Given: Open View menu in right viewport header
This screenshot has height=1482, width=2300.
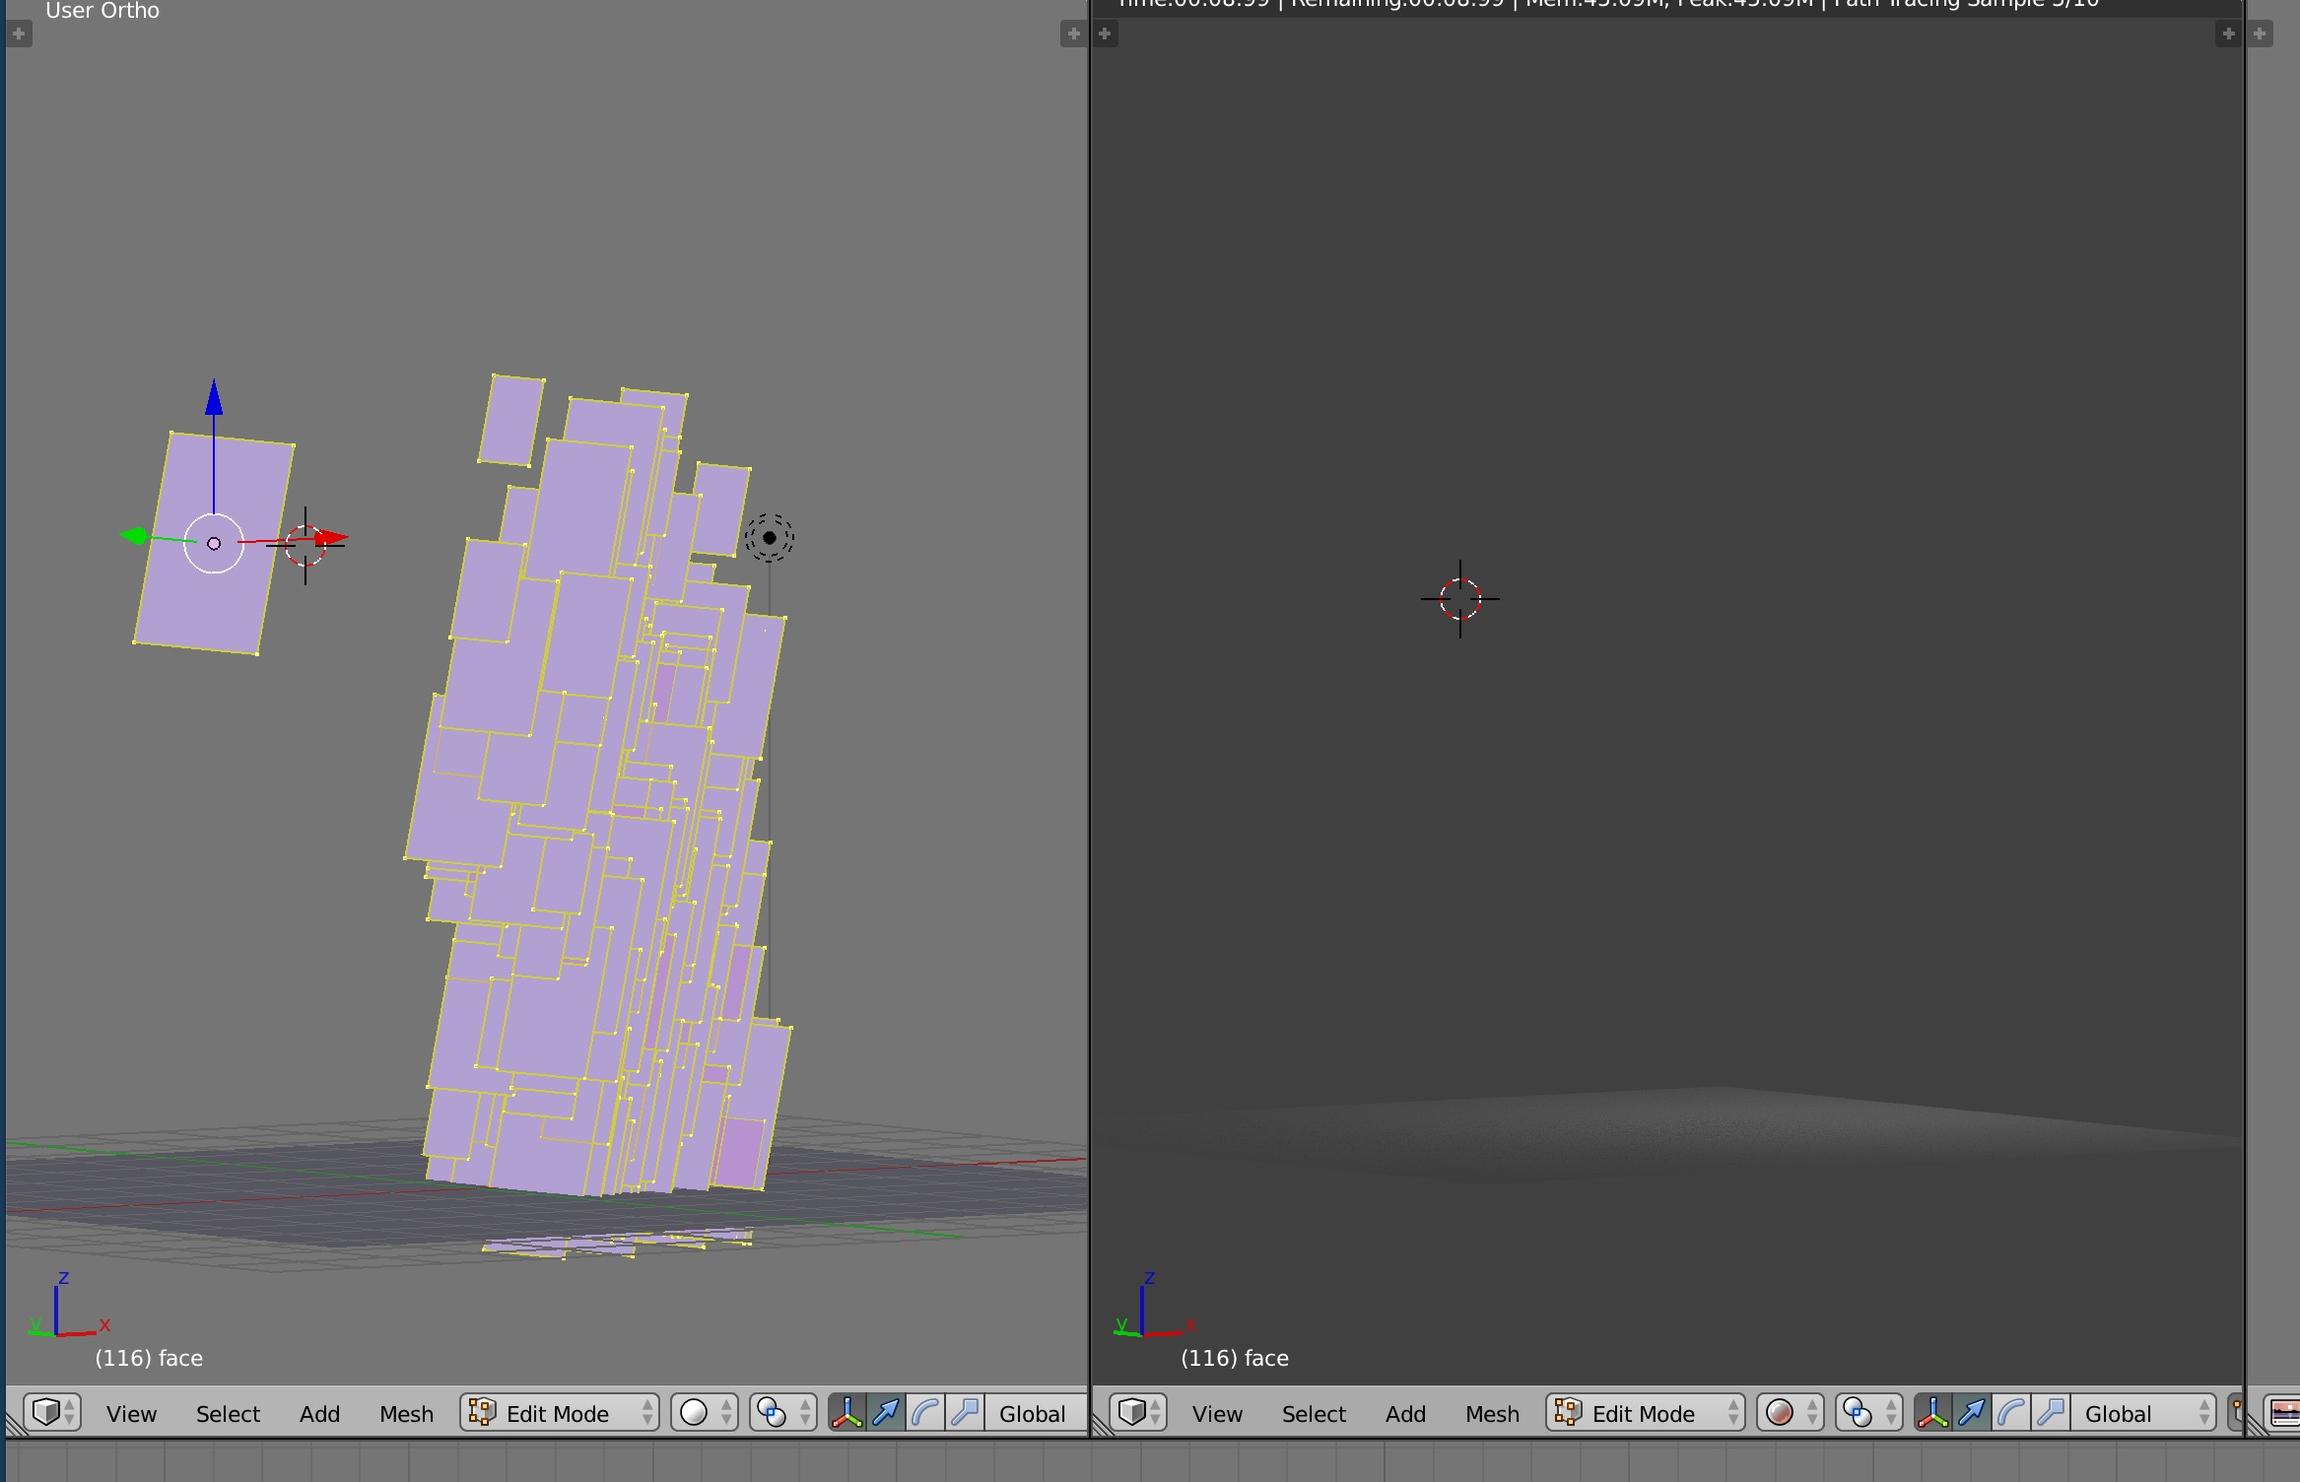Looking at the screenshot, I should 1217,1413.
